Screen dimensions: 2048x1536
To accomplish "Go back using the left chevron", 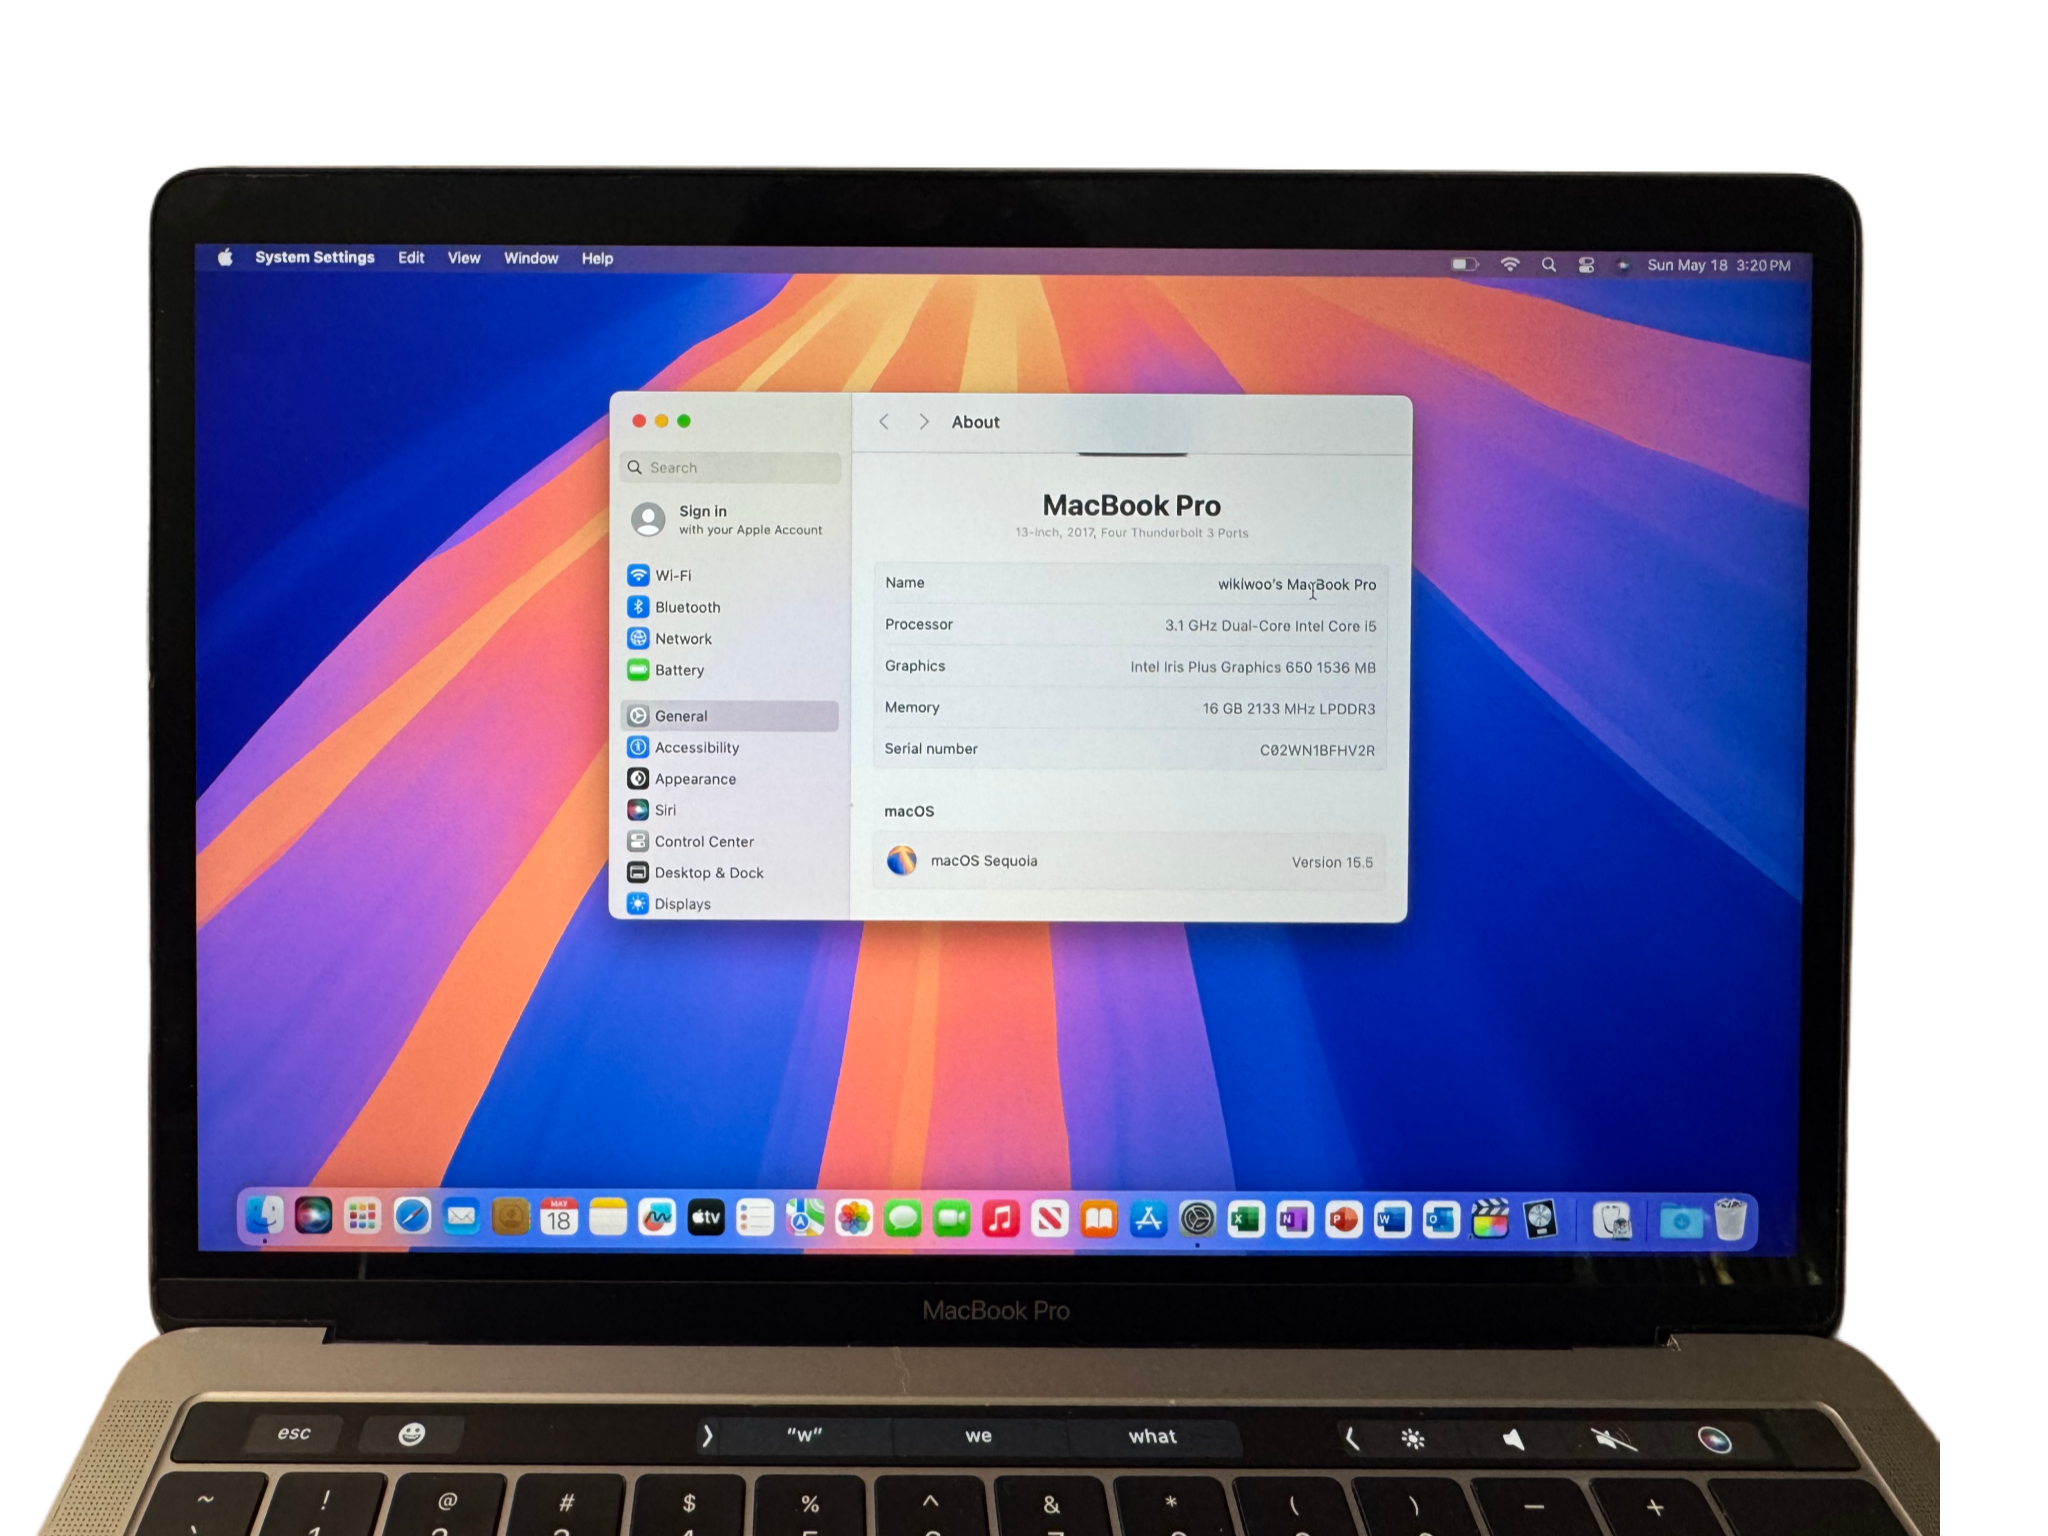I will point(883,422).
